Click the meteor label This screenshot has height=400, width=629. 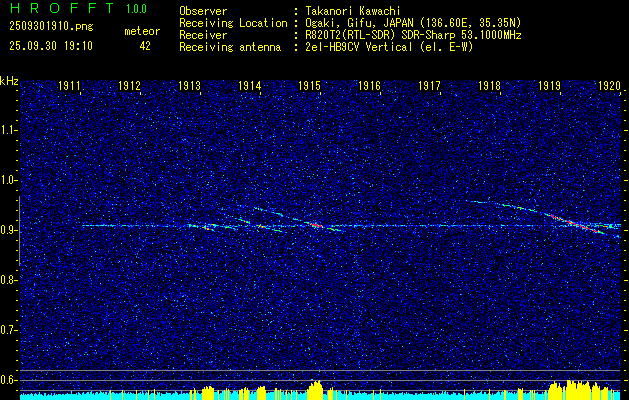pos(142,31)
